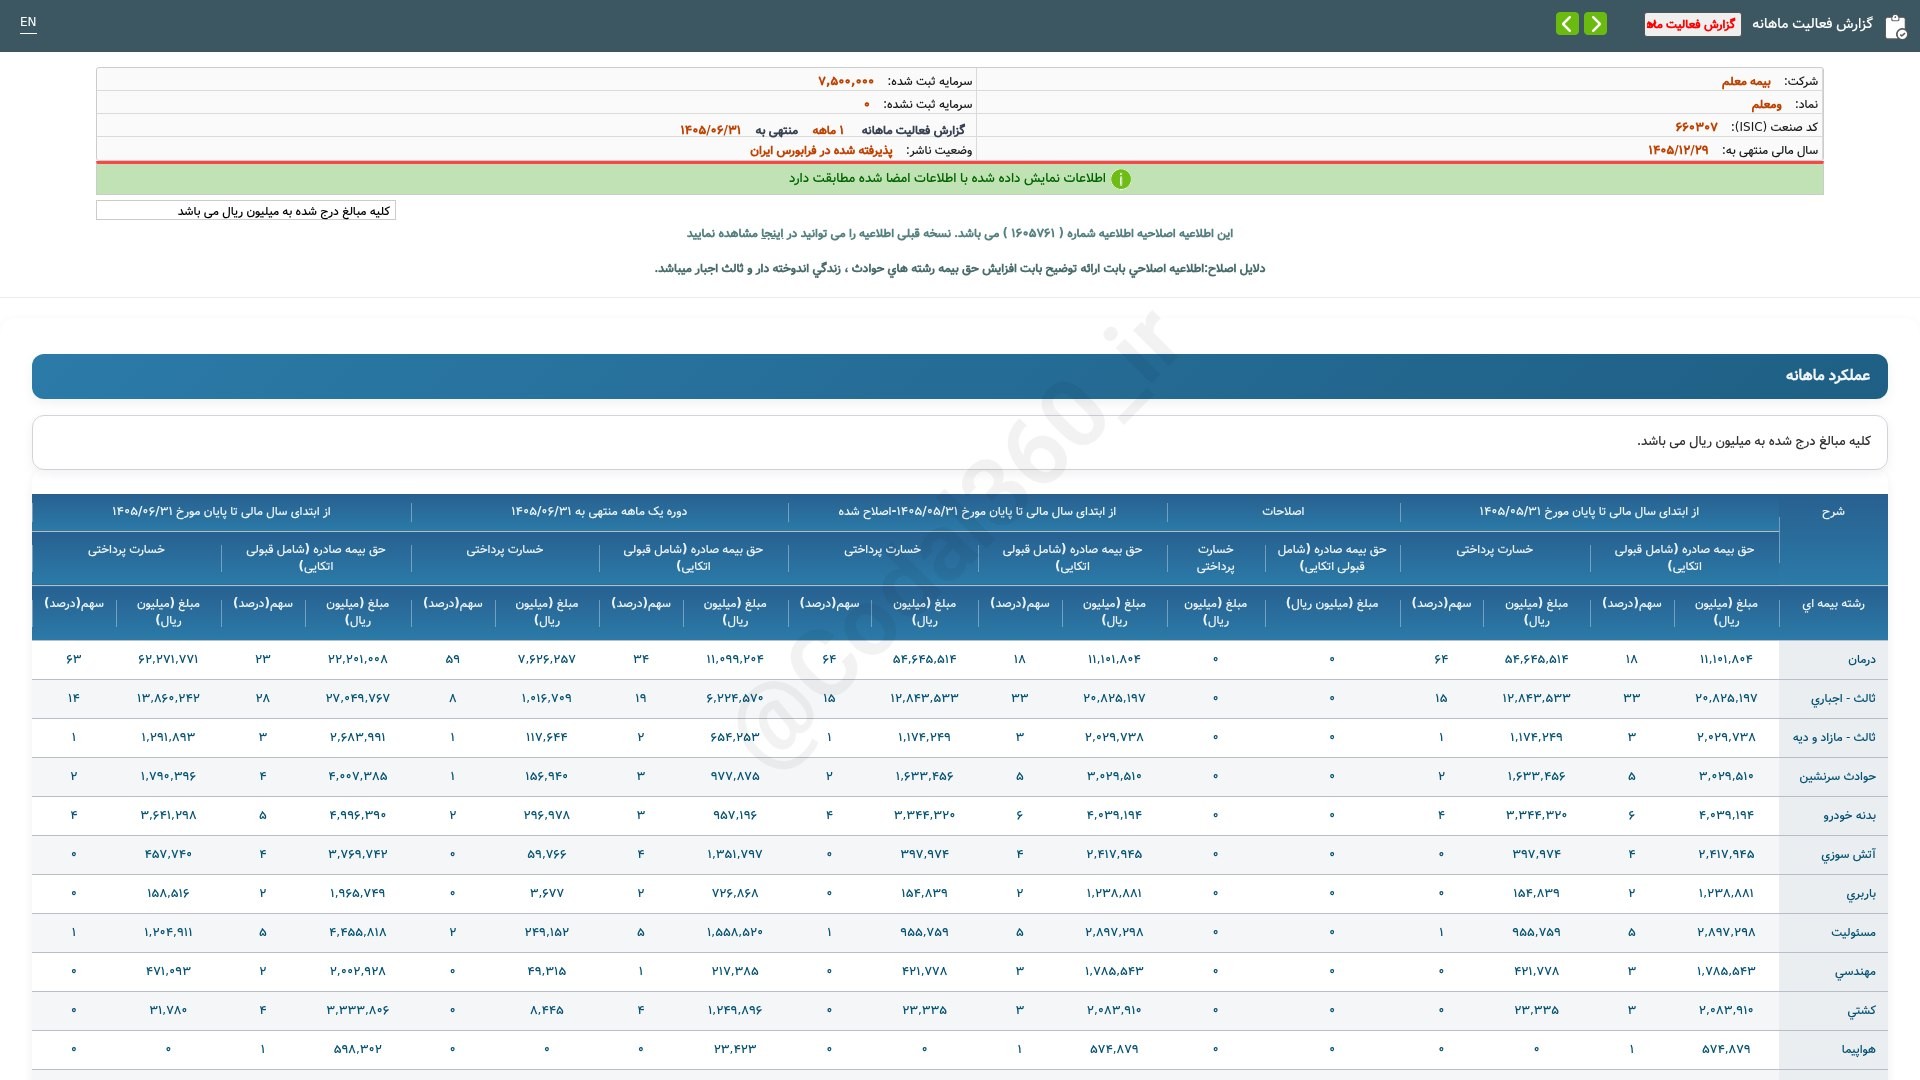Switch language with the EN link
Screen dimensions: 1920x1080
click(28, 22)
